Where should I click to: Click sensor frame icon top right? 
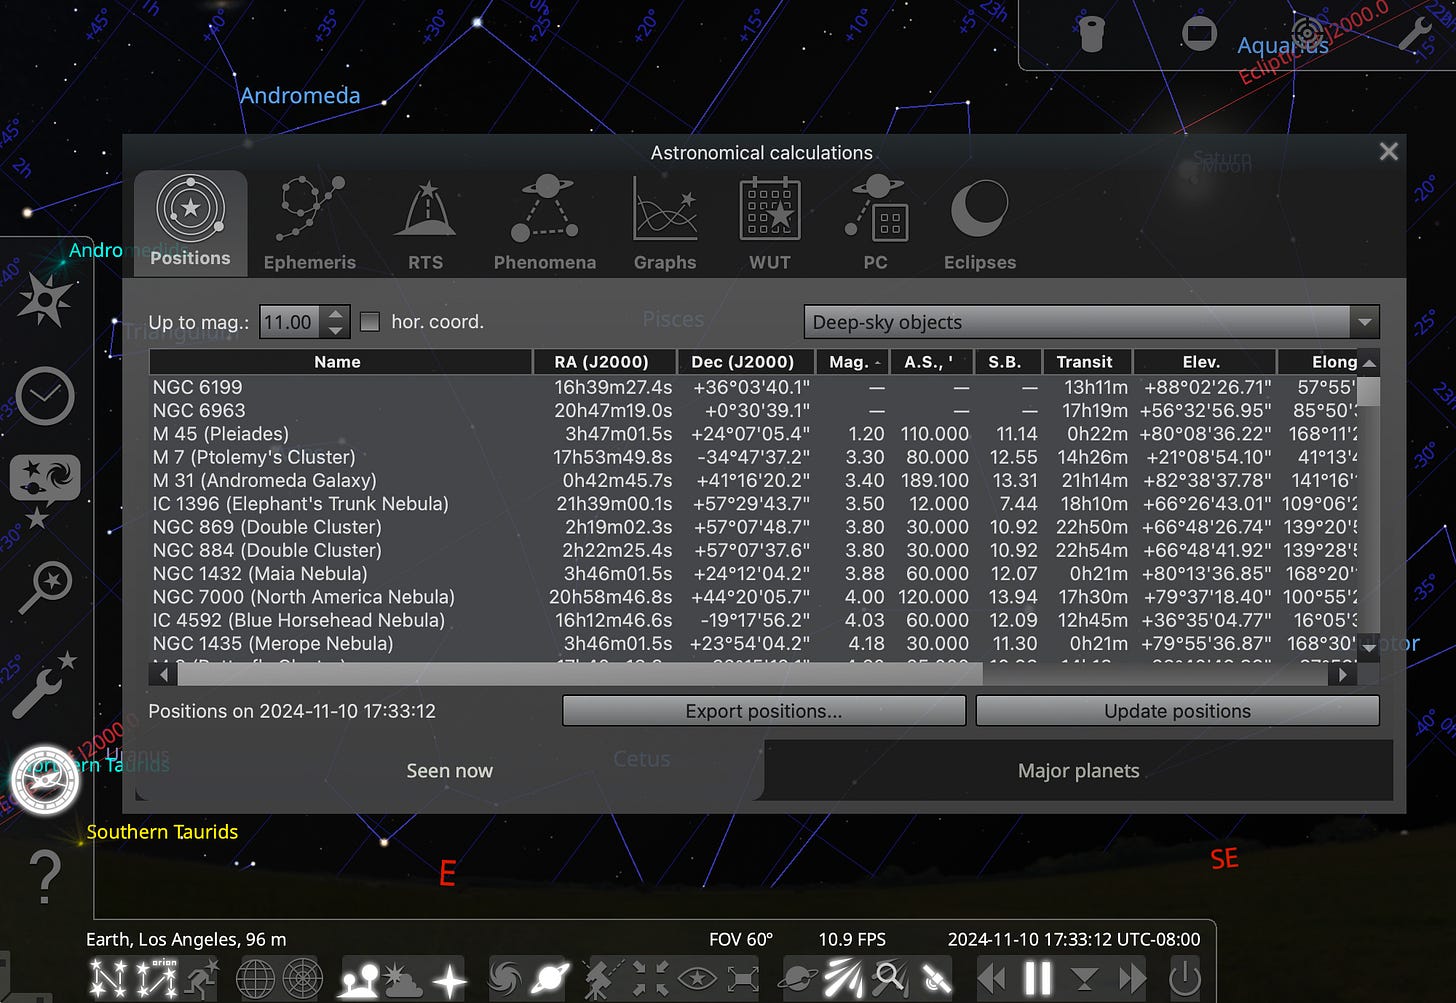point(1199,34)
